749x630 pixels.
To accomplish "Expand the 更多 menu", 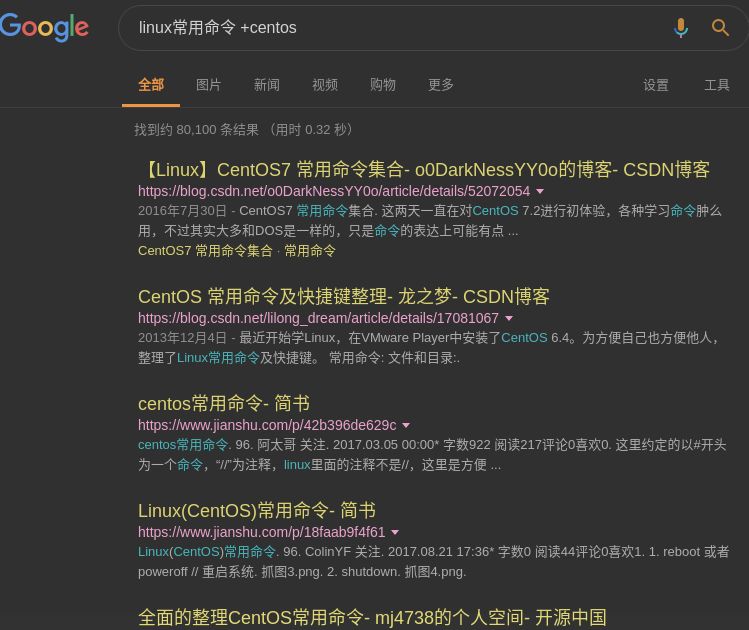I will [440, 85].
